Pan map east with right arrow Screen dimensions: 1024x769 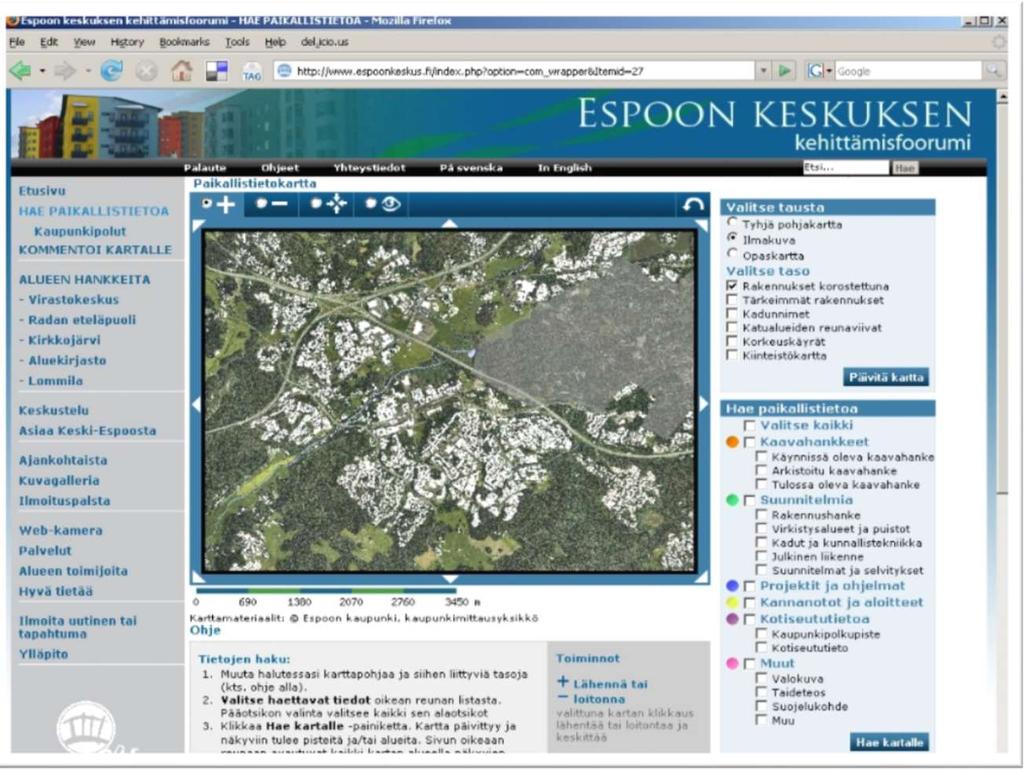[703, 404]
